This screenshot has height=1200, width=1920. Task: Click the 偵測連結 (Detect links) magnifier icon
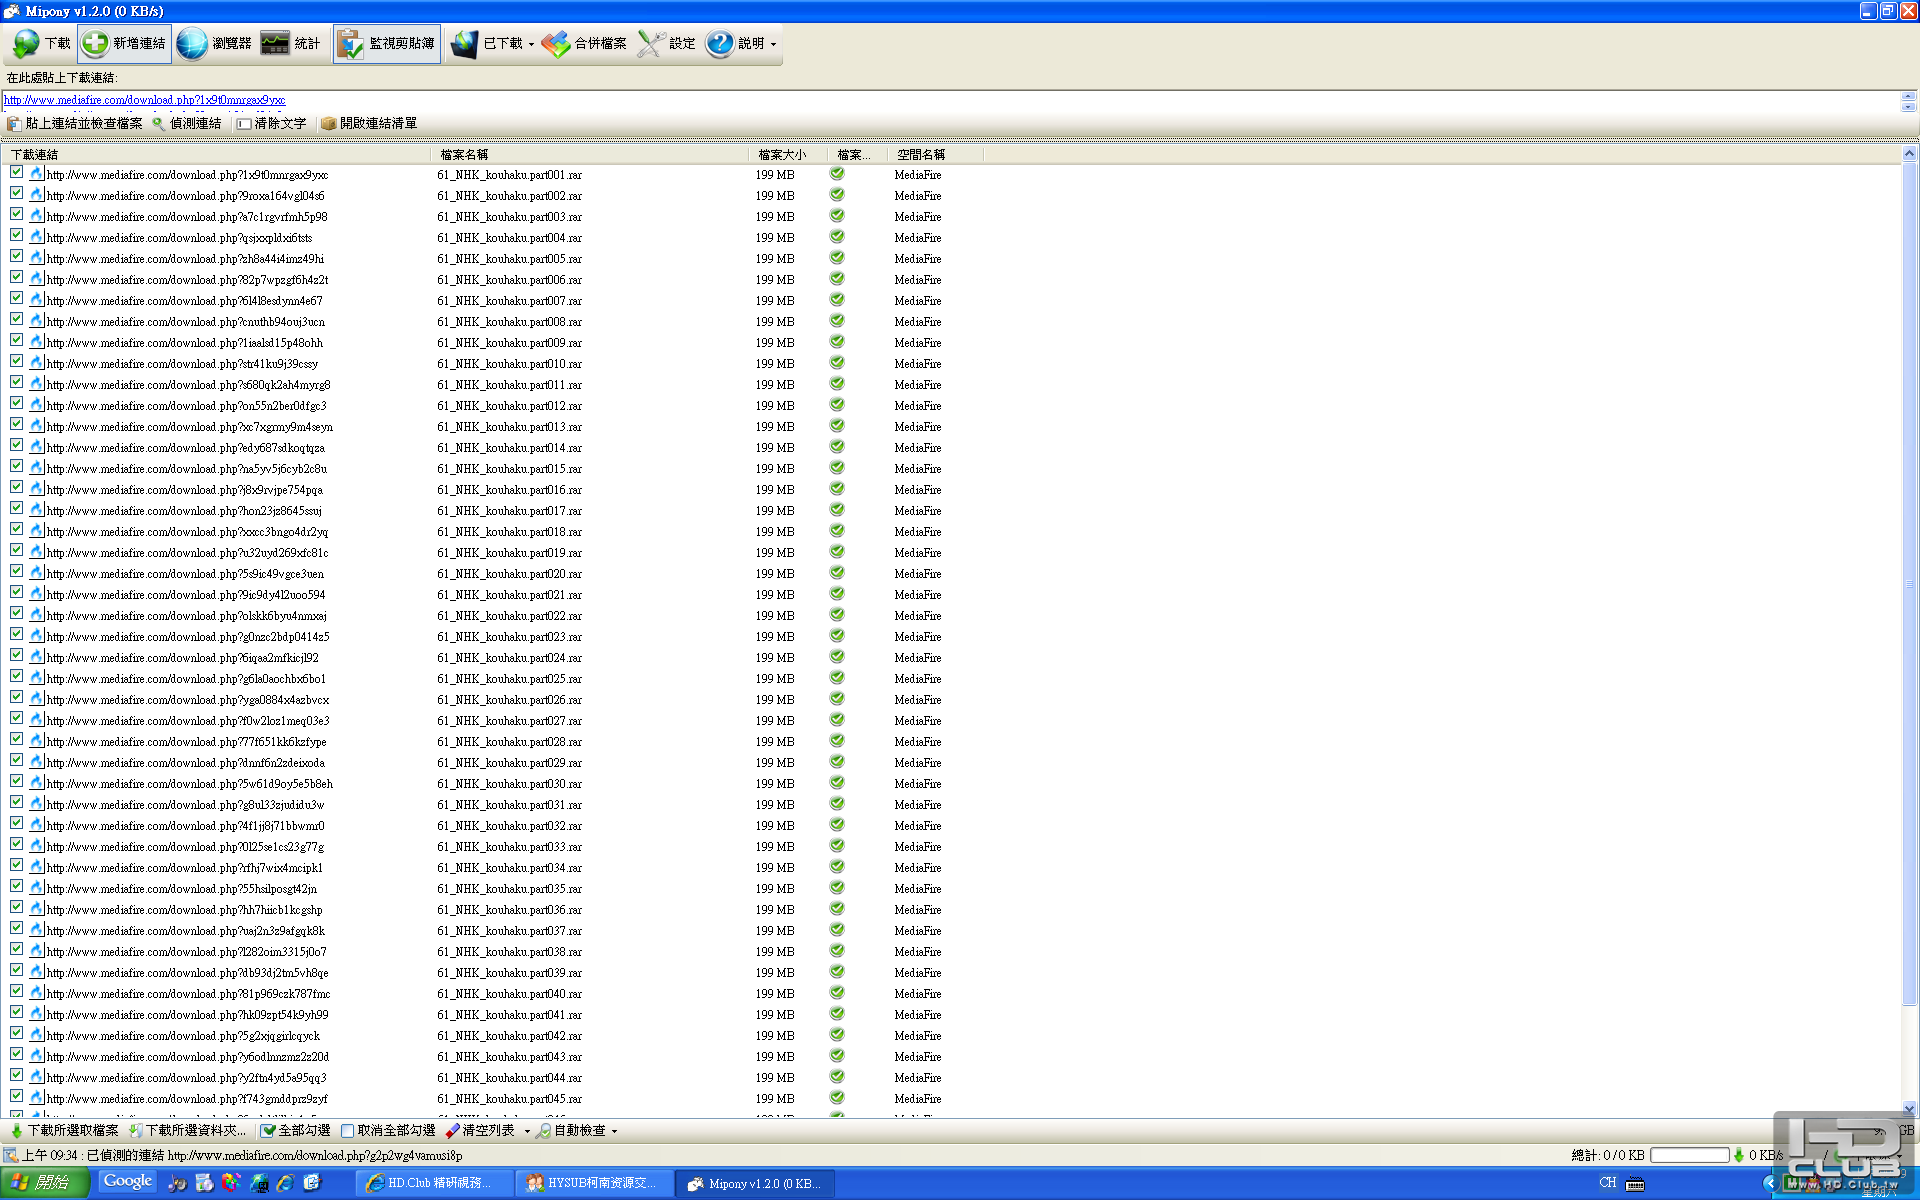(158, 124)
